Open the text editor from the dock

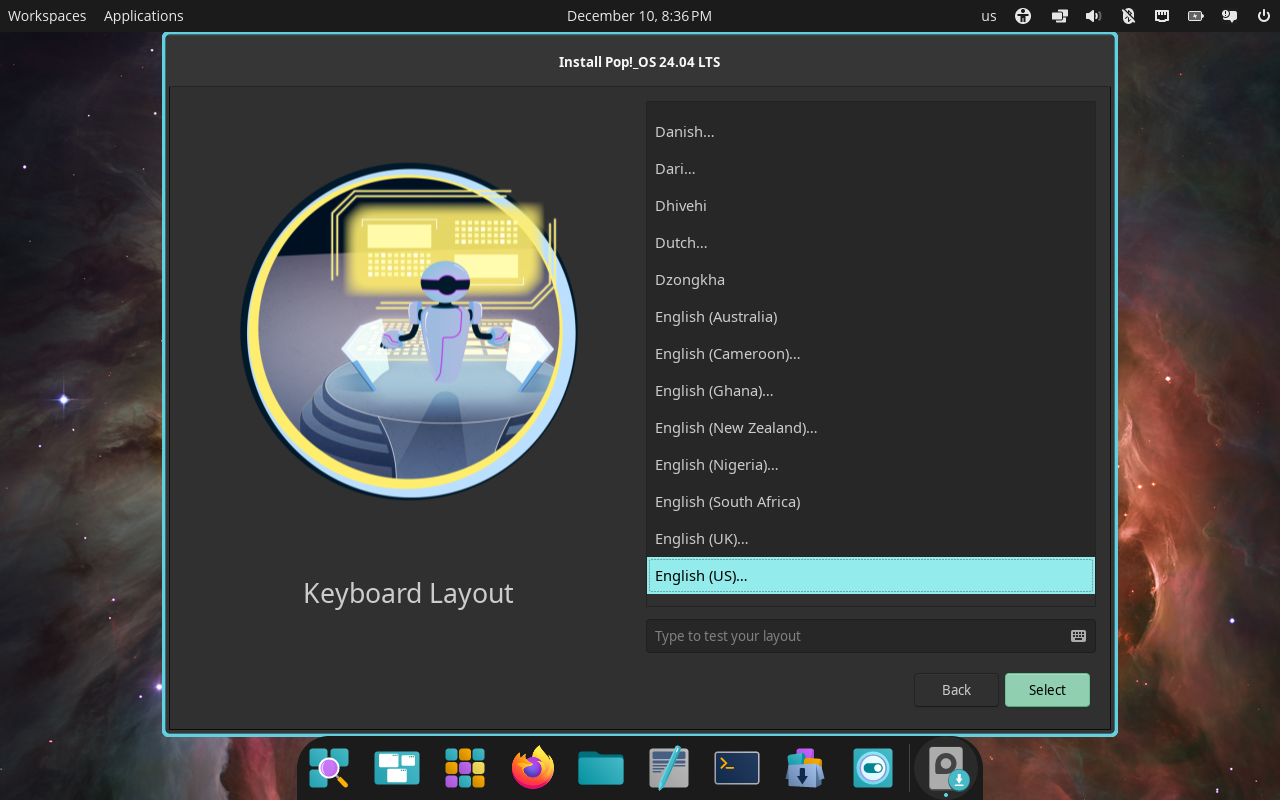668,767
